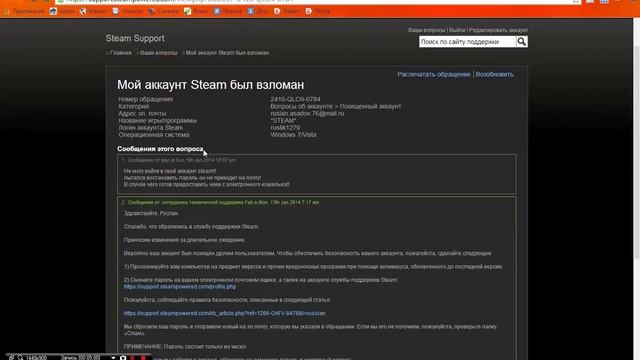Open 'Ваши вопросы' in the breadcrumb
640x360 pixels.
[x=159, y=53]
